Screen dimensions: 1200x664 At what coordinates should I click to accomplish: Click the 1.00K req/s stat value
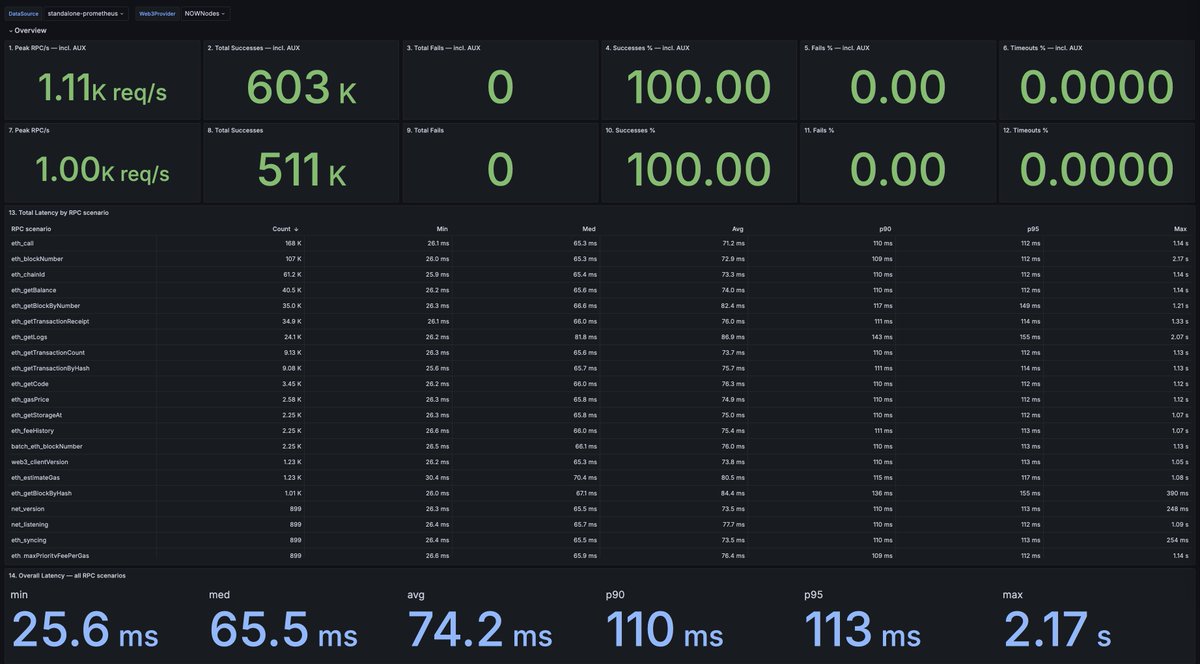click(x=102, y=172)
